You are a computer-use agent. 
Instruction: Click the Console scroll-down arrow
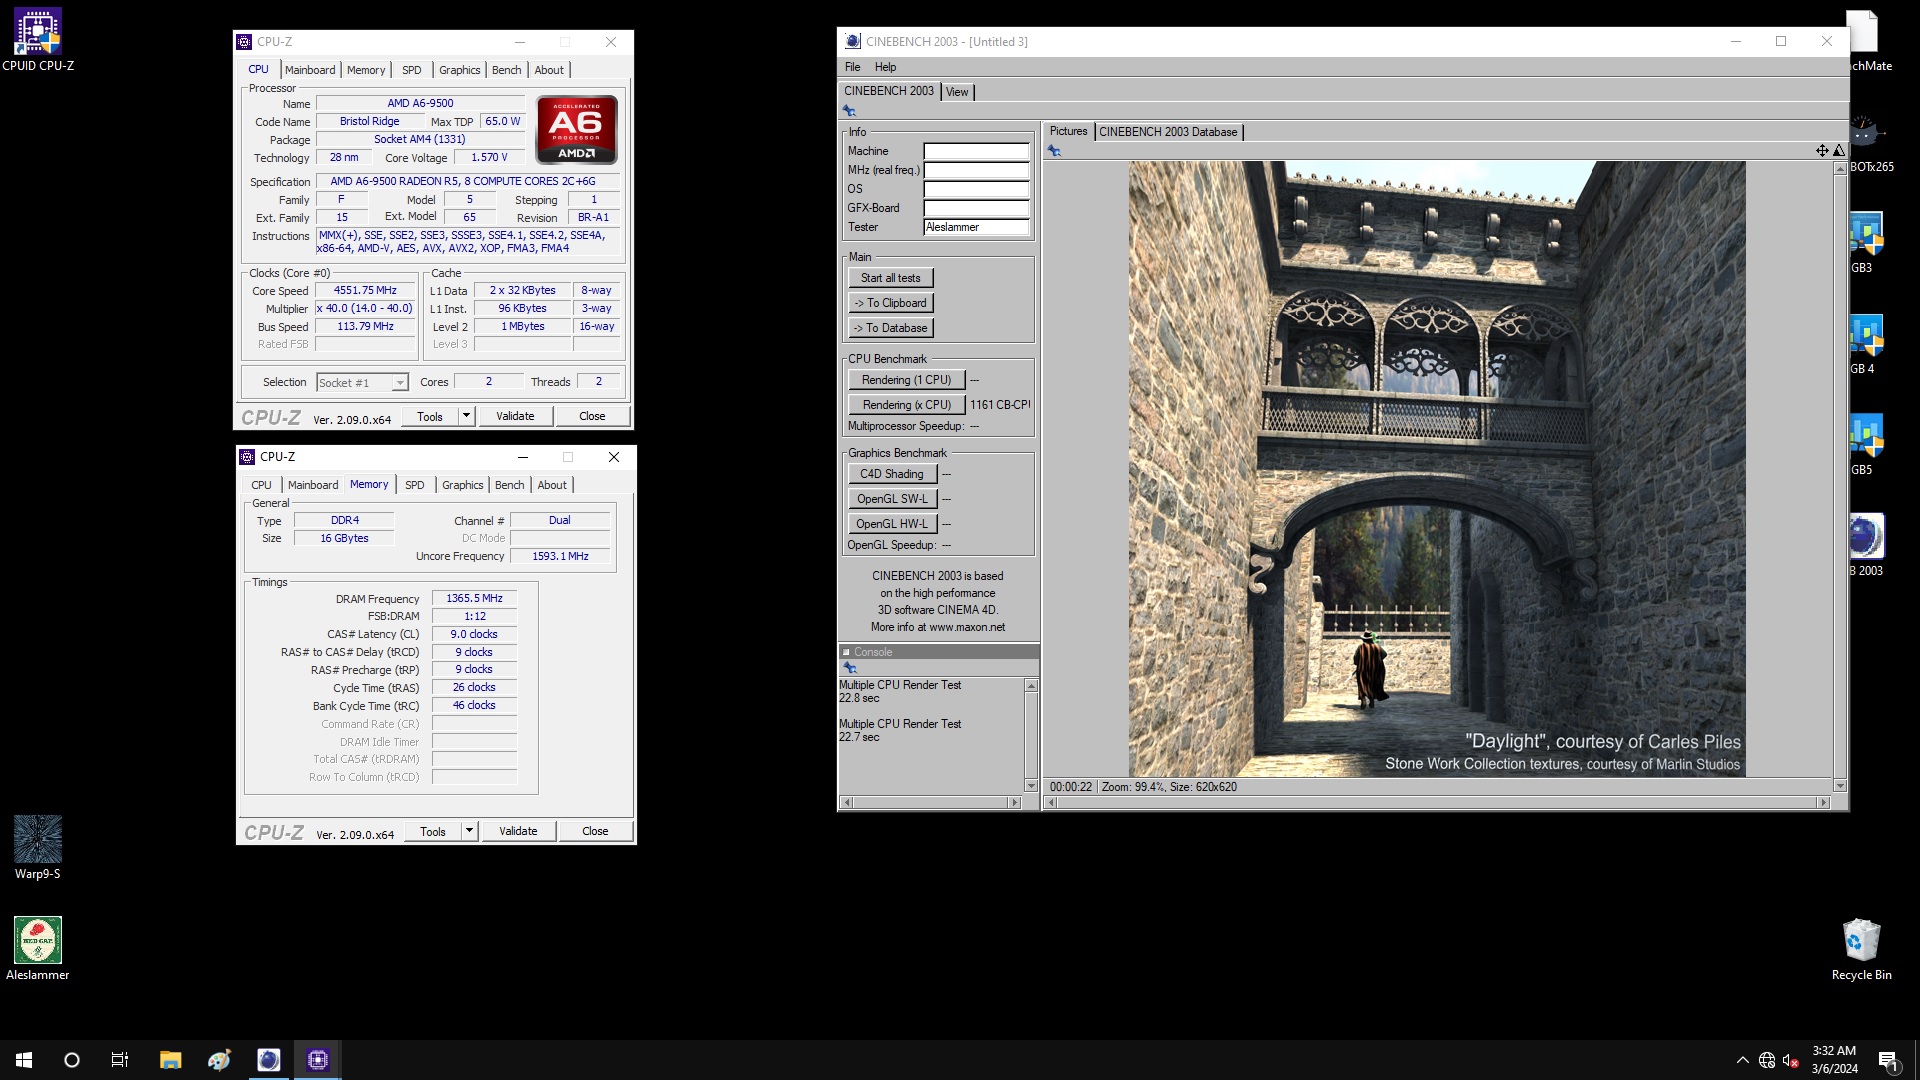(1031, 786)
